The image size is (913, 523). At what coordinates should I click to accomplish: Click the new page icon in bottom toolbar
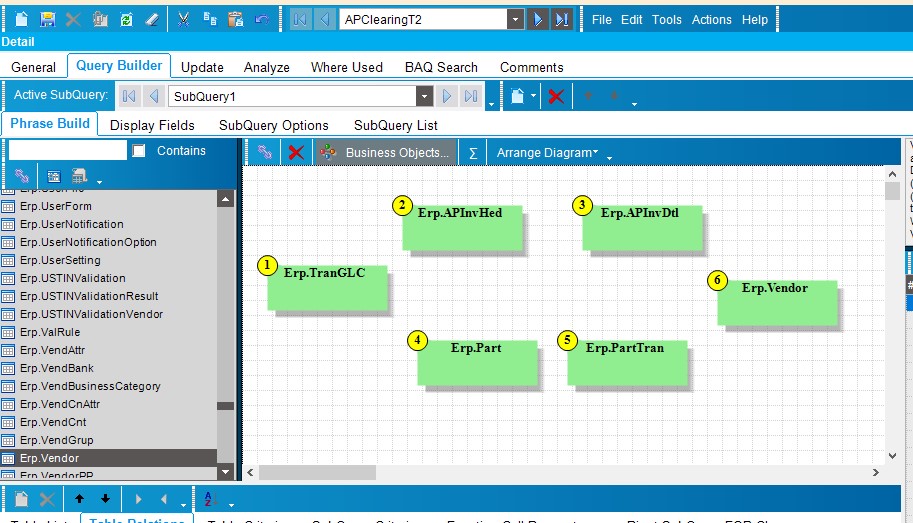(x=21, y=499)
